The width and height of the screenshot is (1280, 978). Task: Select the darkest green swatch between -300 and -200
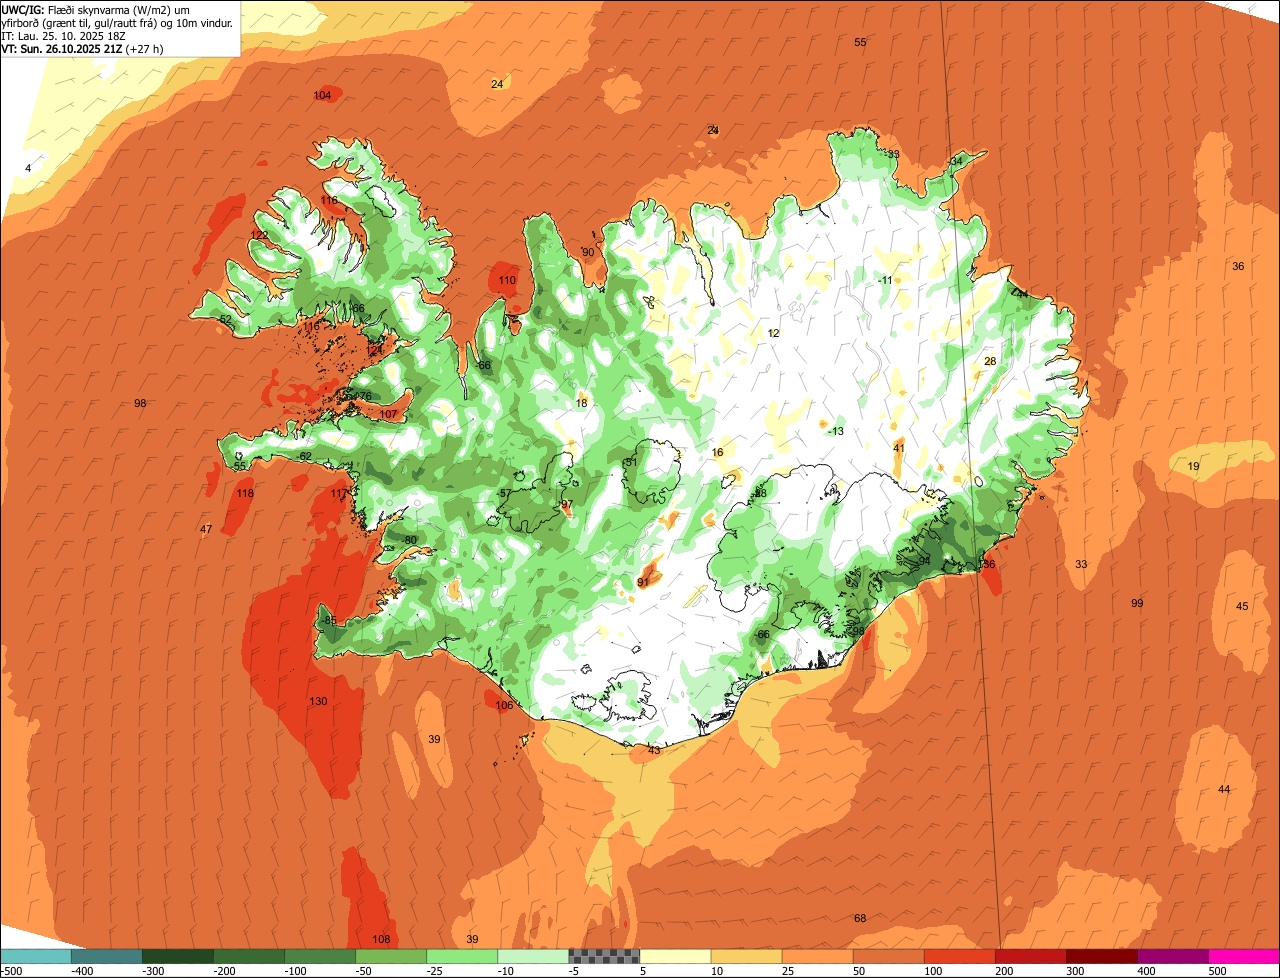click(x=178, y=956)
